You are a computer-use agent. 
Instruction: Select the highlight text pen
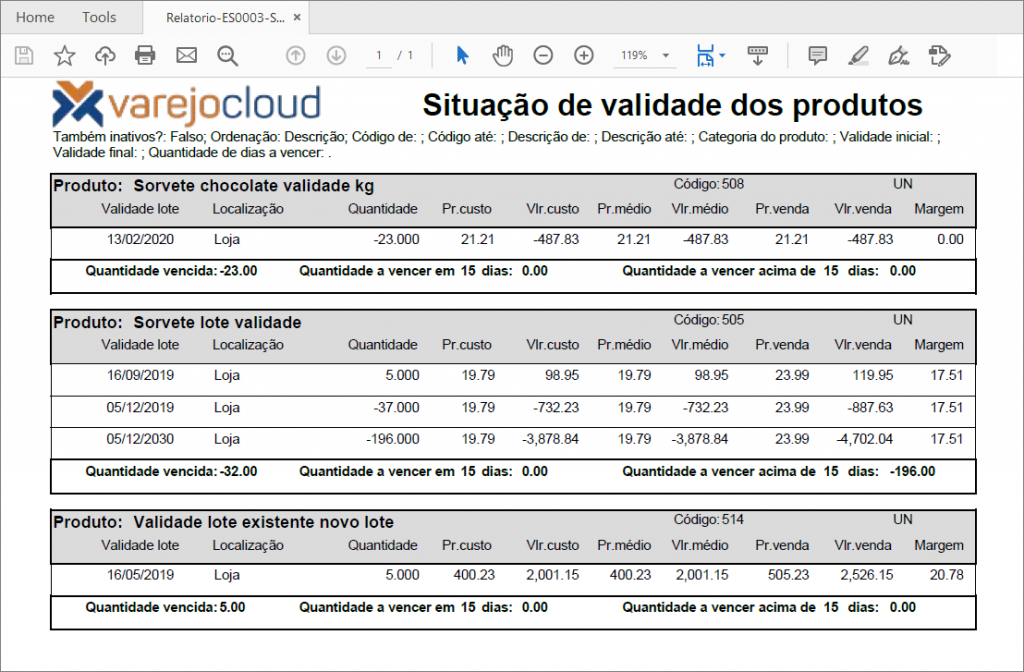coord(857,55)
